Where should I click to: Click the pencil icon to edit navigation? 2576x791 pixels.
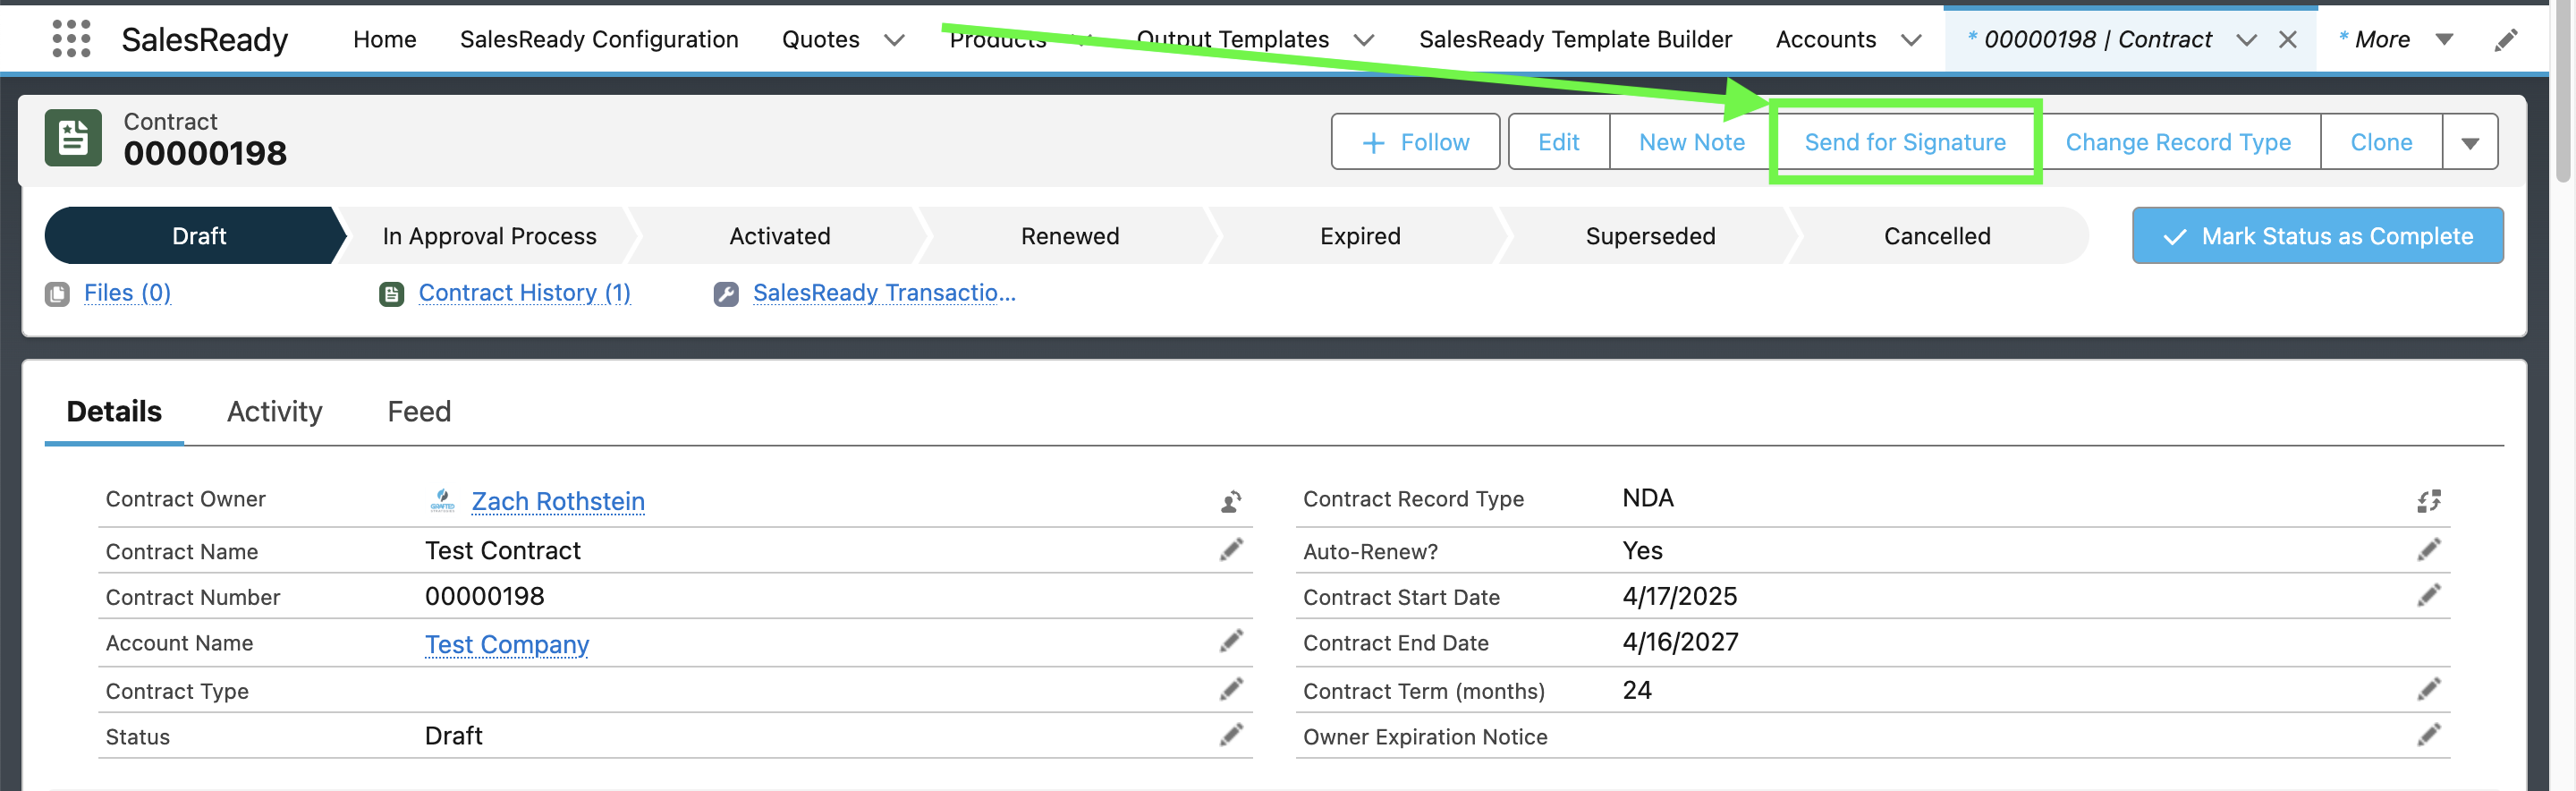click(x=2505, y=40)
